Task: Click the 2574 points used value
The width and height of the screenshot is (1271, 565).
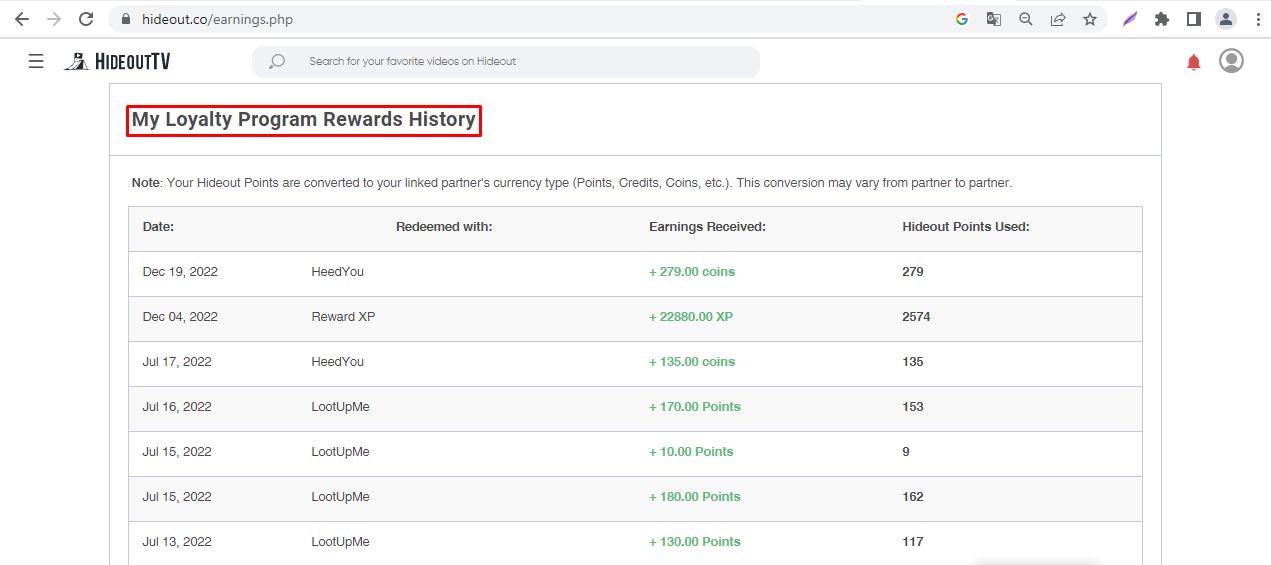Action: tap(916, 317)
